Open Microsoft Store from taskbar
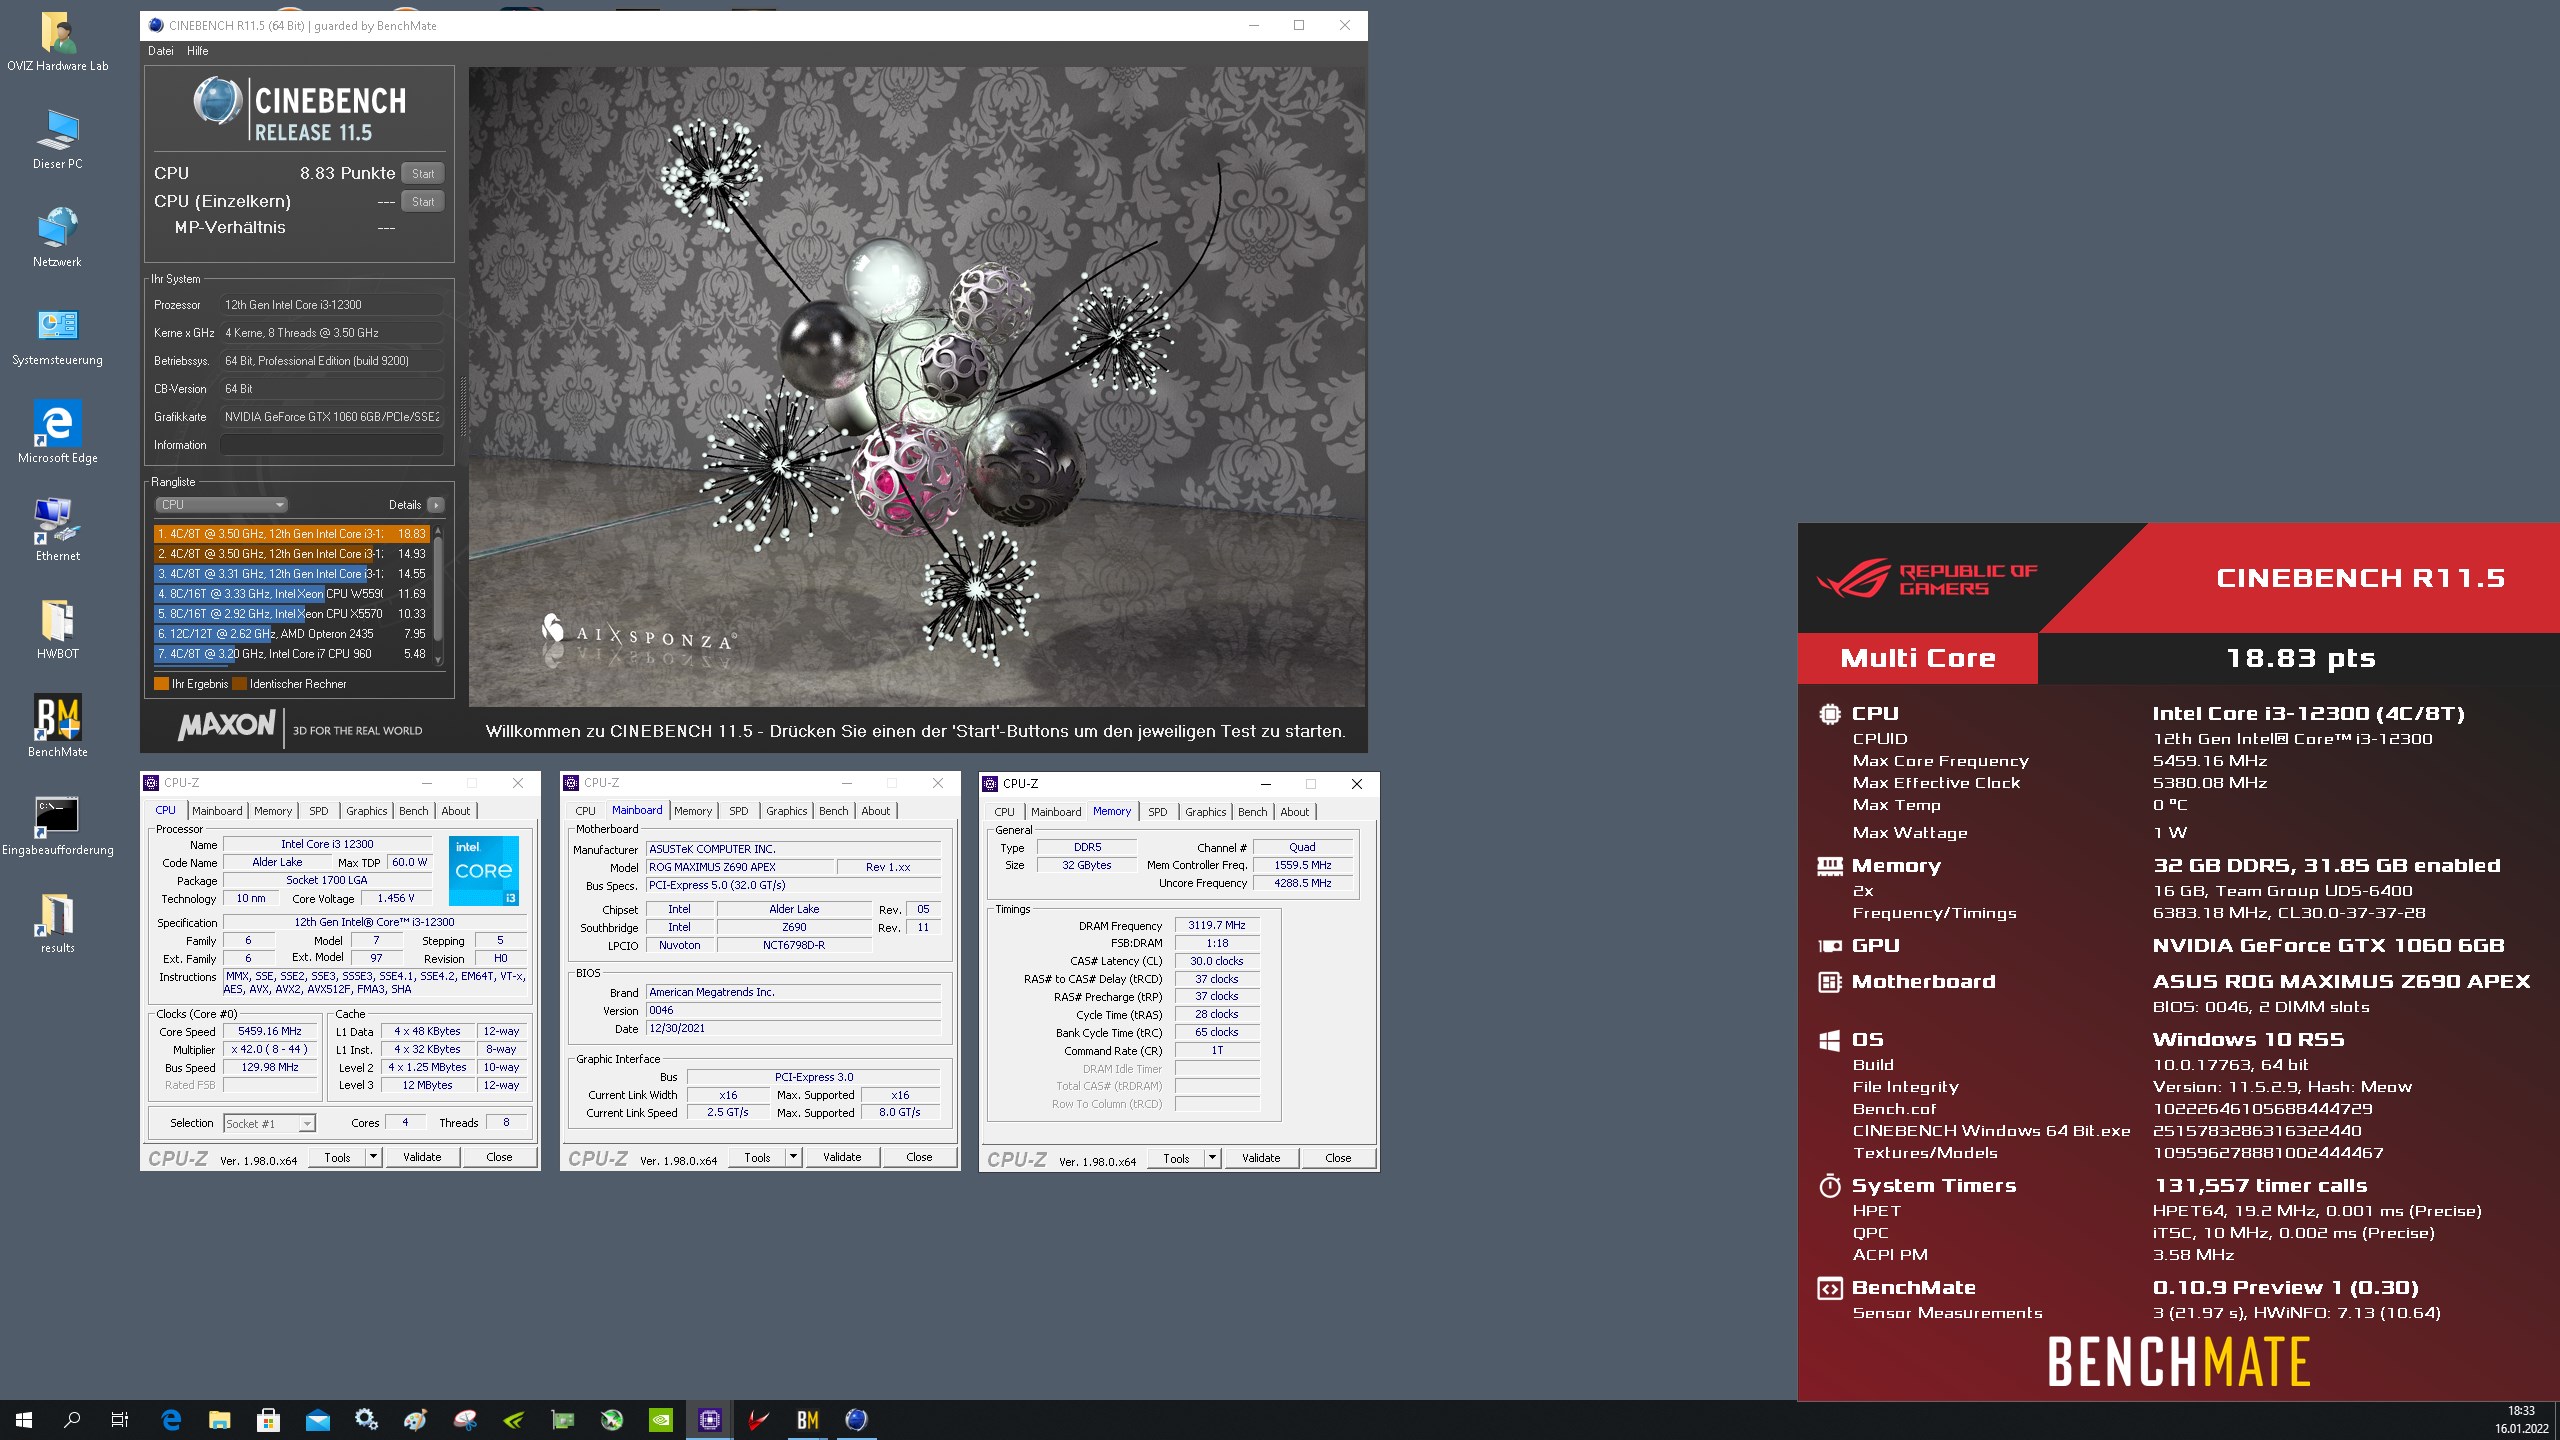2560x1440 pixels. (x=268, y=1420)
